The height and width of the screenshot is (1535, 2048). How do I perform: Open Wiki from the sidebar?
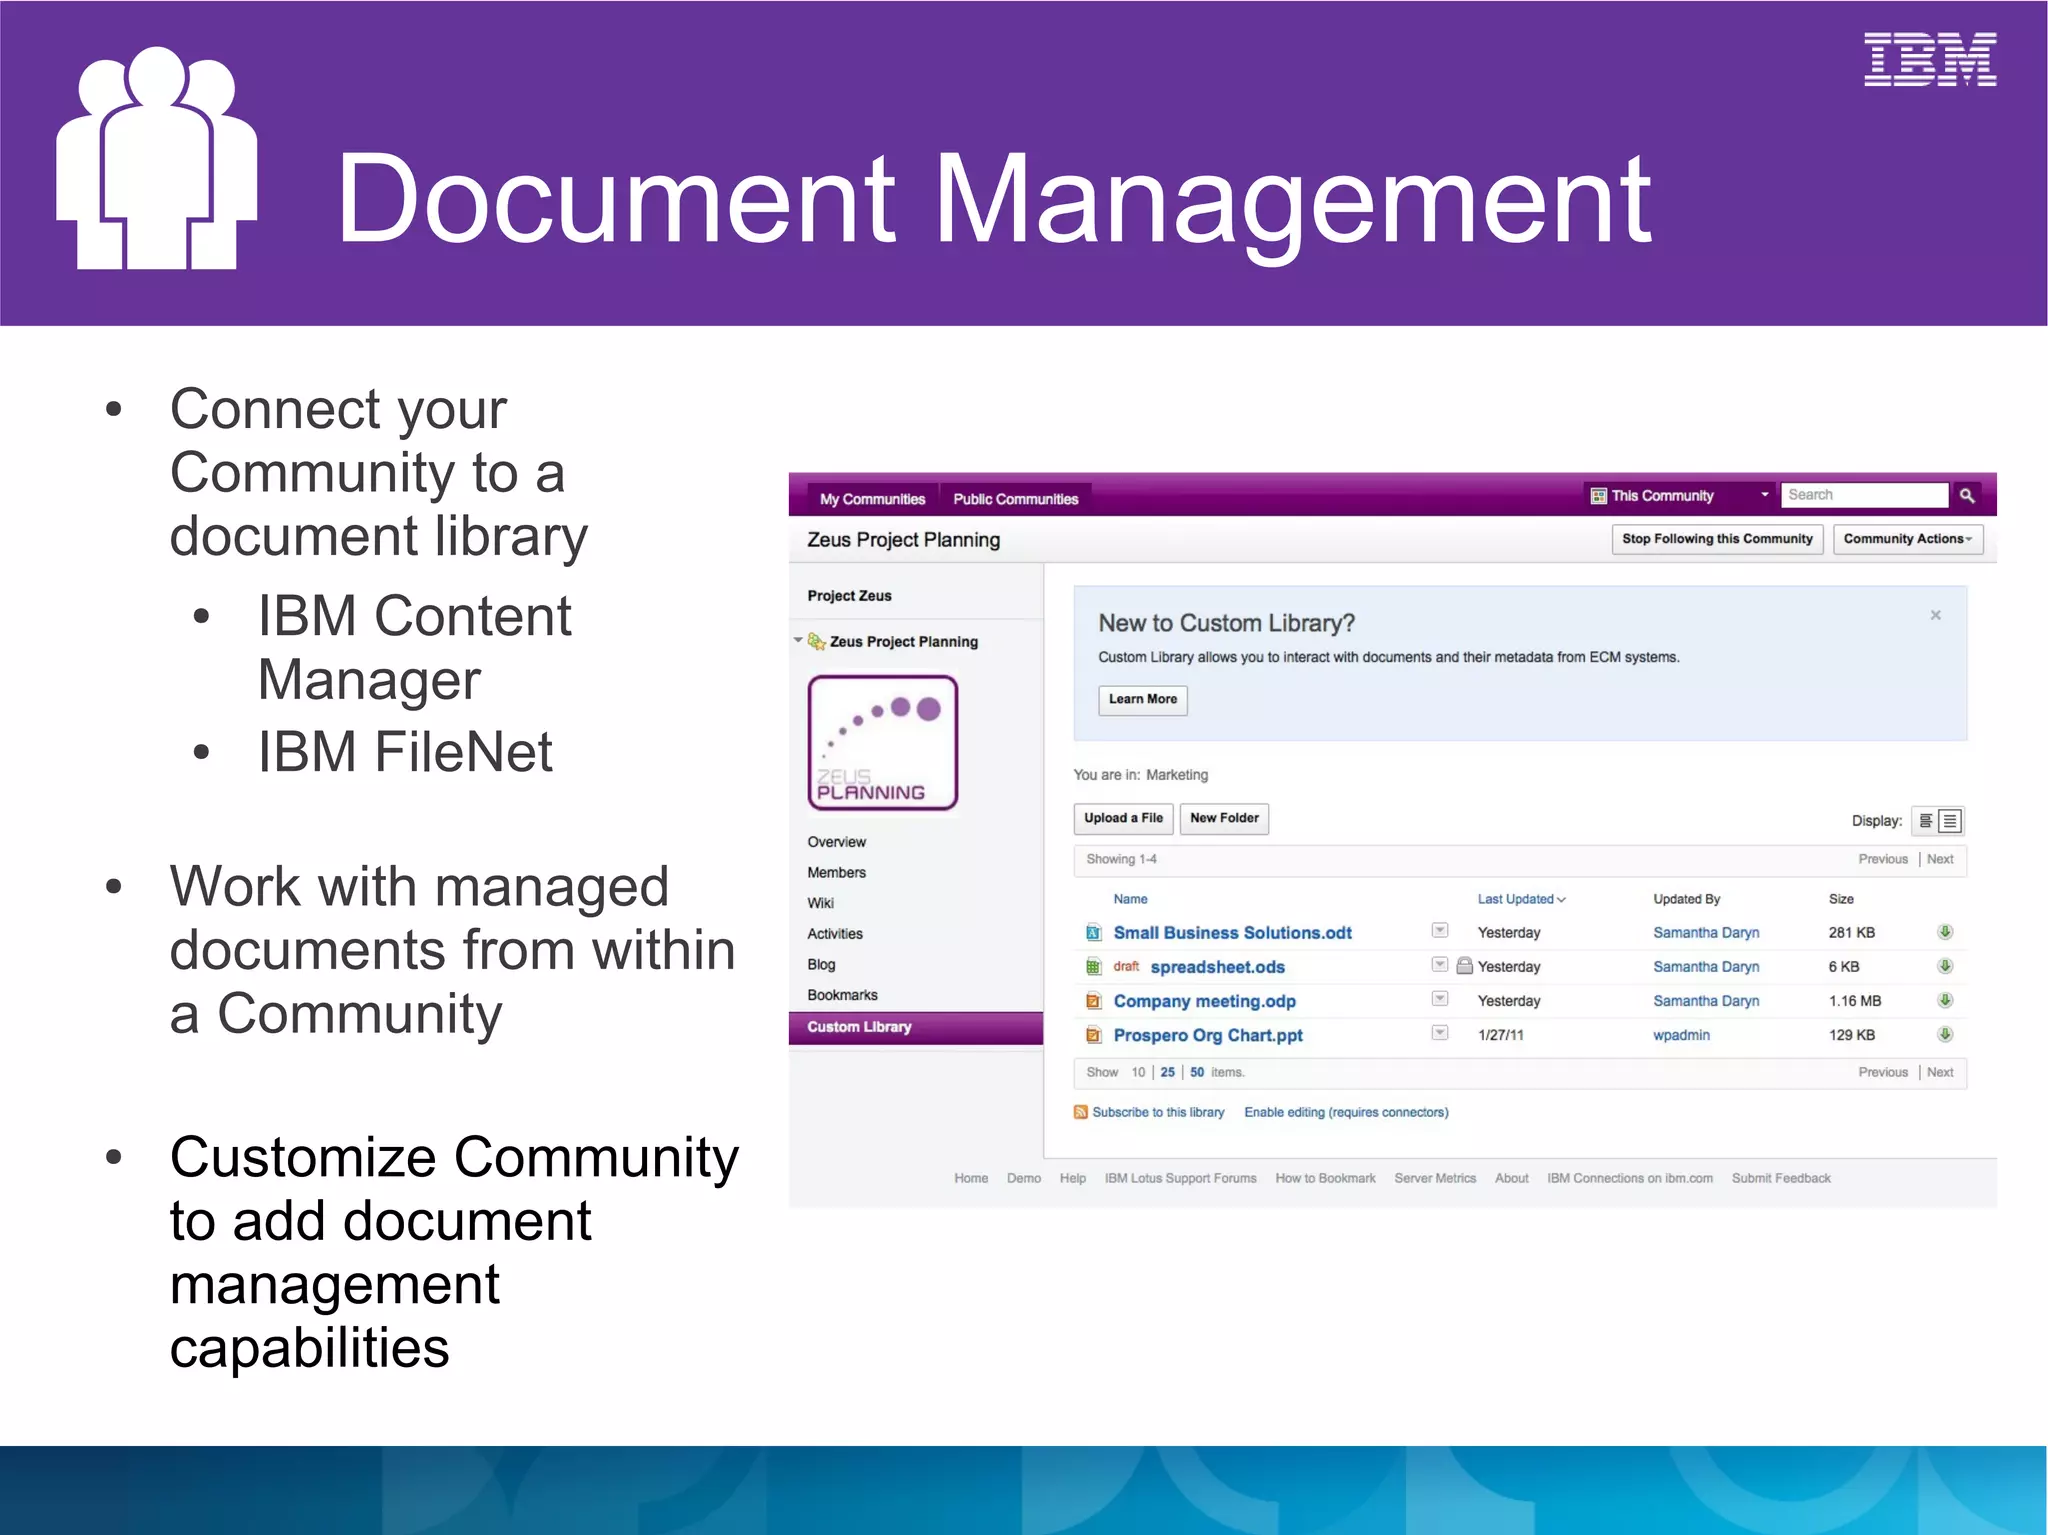[820, 903]
